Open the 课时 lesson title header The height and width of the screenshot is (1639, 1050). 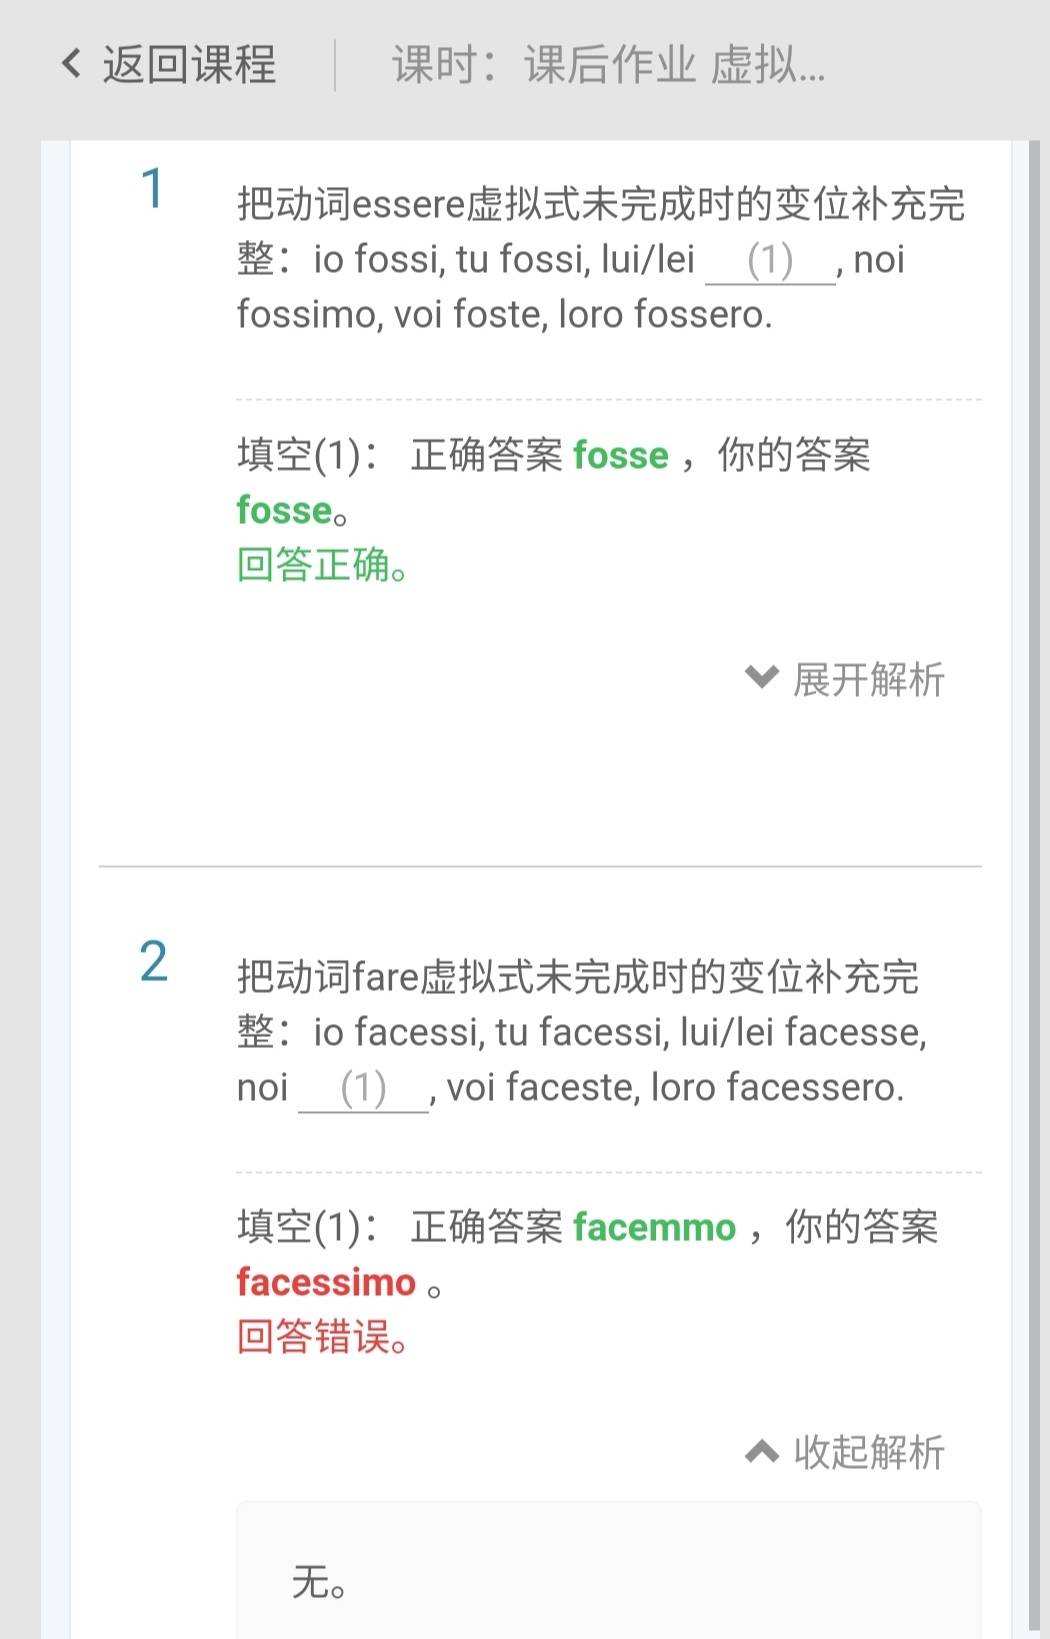click(x=608, y=65)
